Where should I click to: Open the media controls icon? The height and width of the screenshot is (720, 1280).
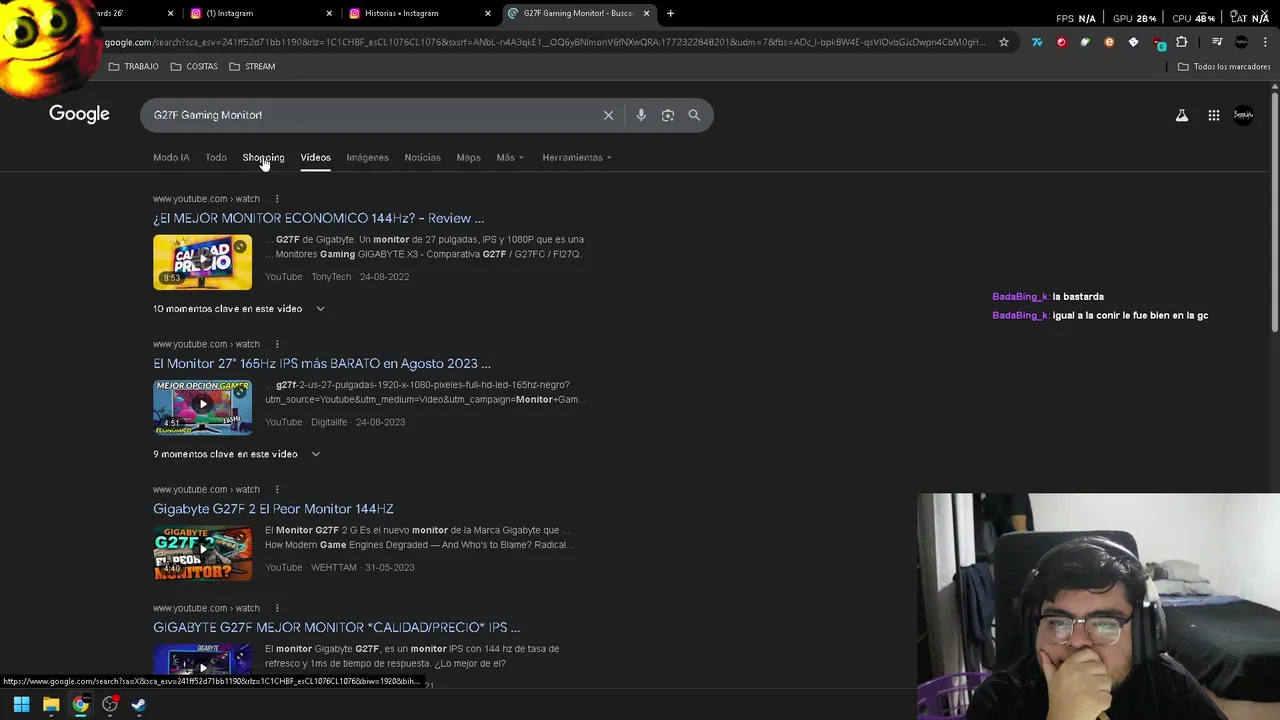click(1217, 42)
